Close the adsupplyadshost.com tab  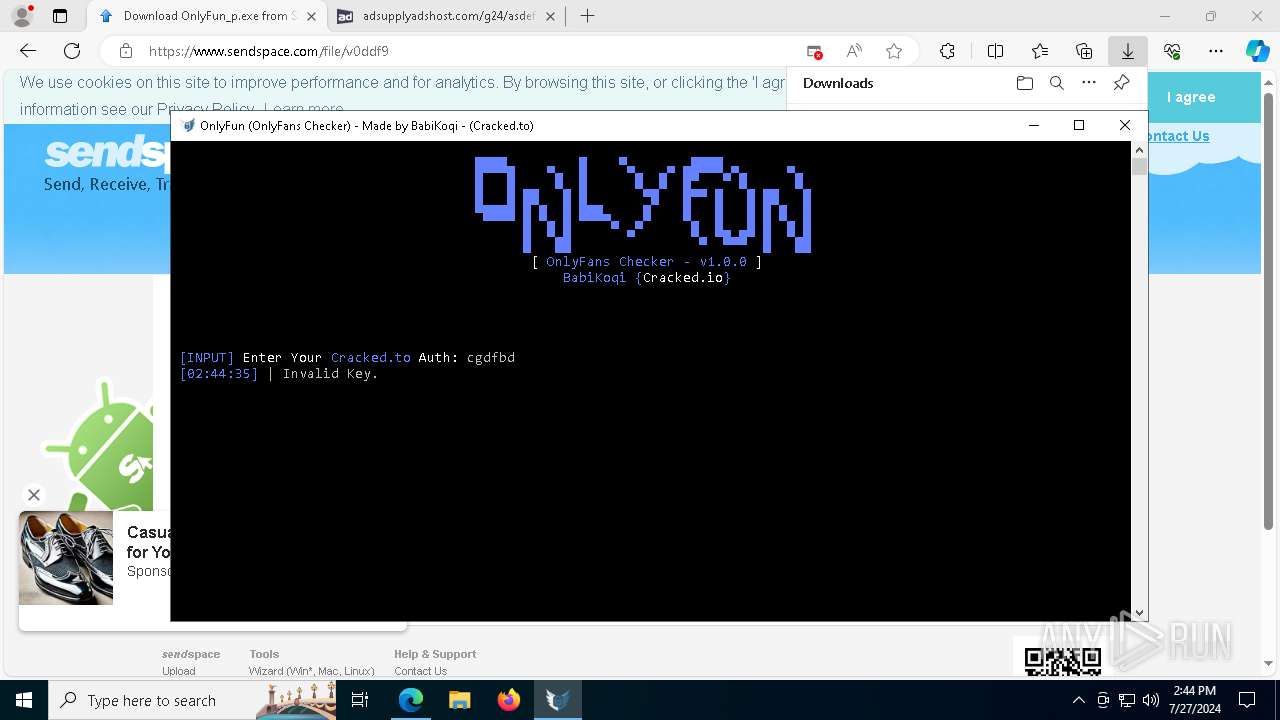coord(550,16)
